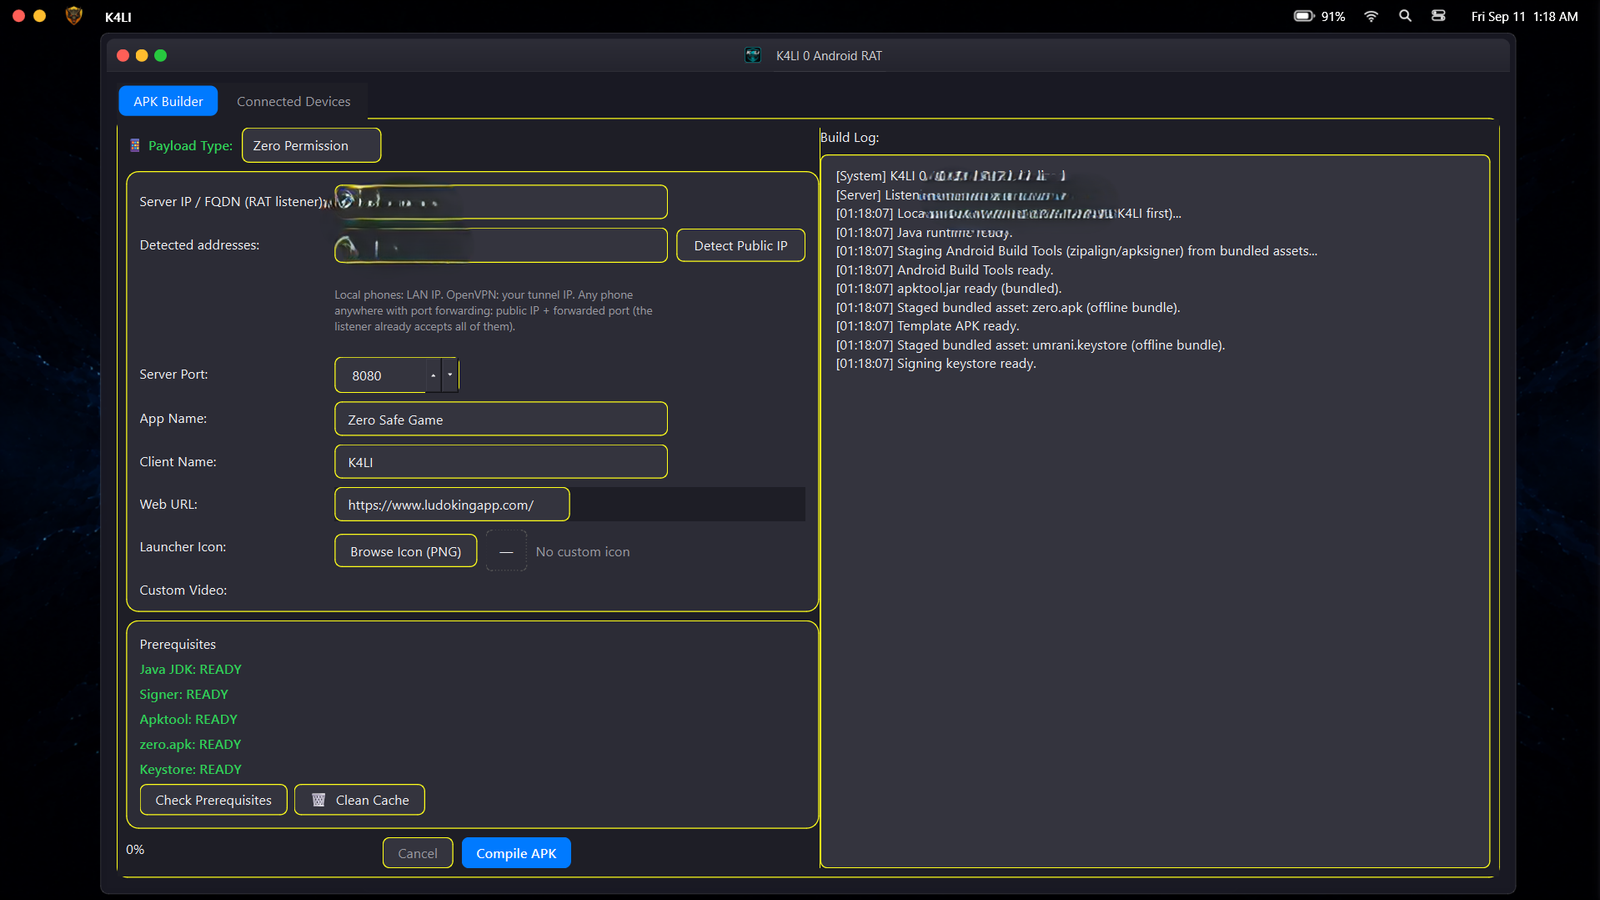
Task: Click the zero.apk: READY status line
Action: [x=190, y=744]
